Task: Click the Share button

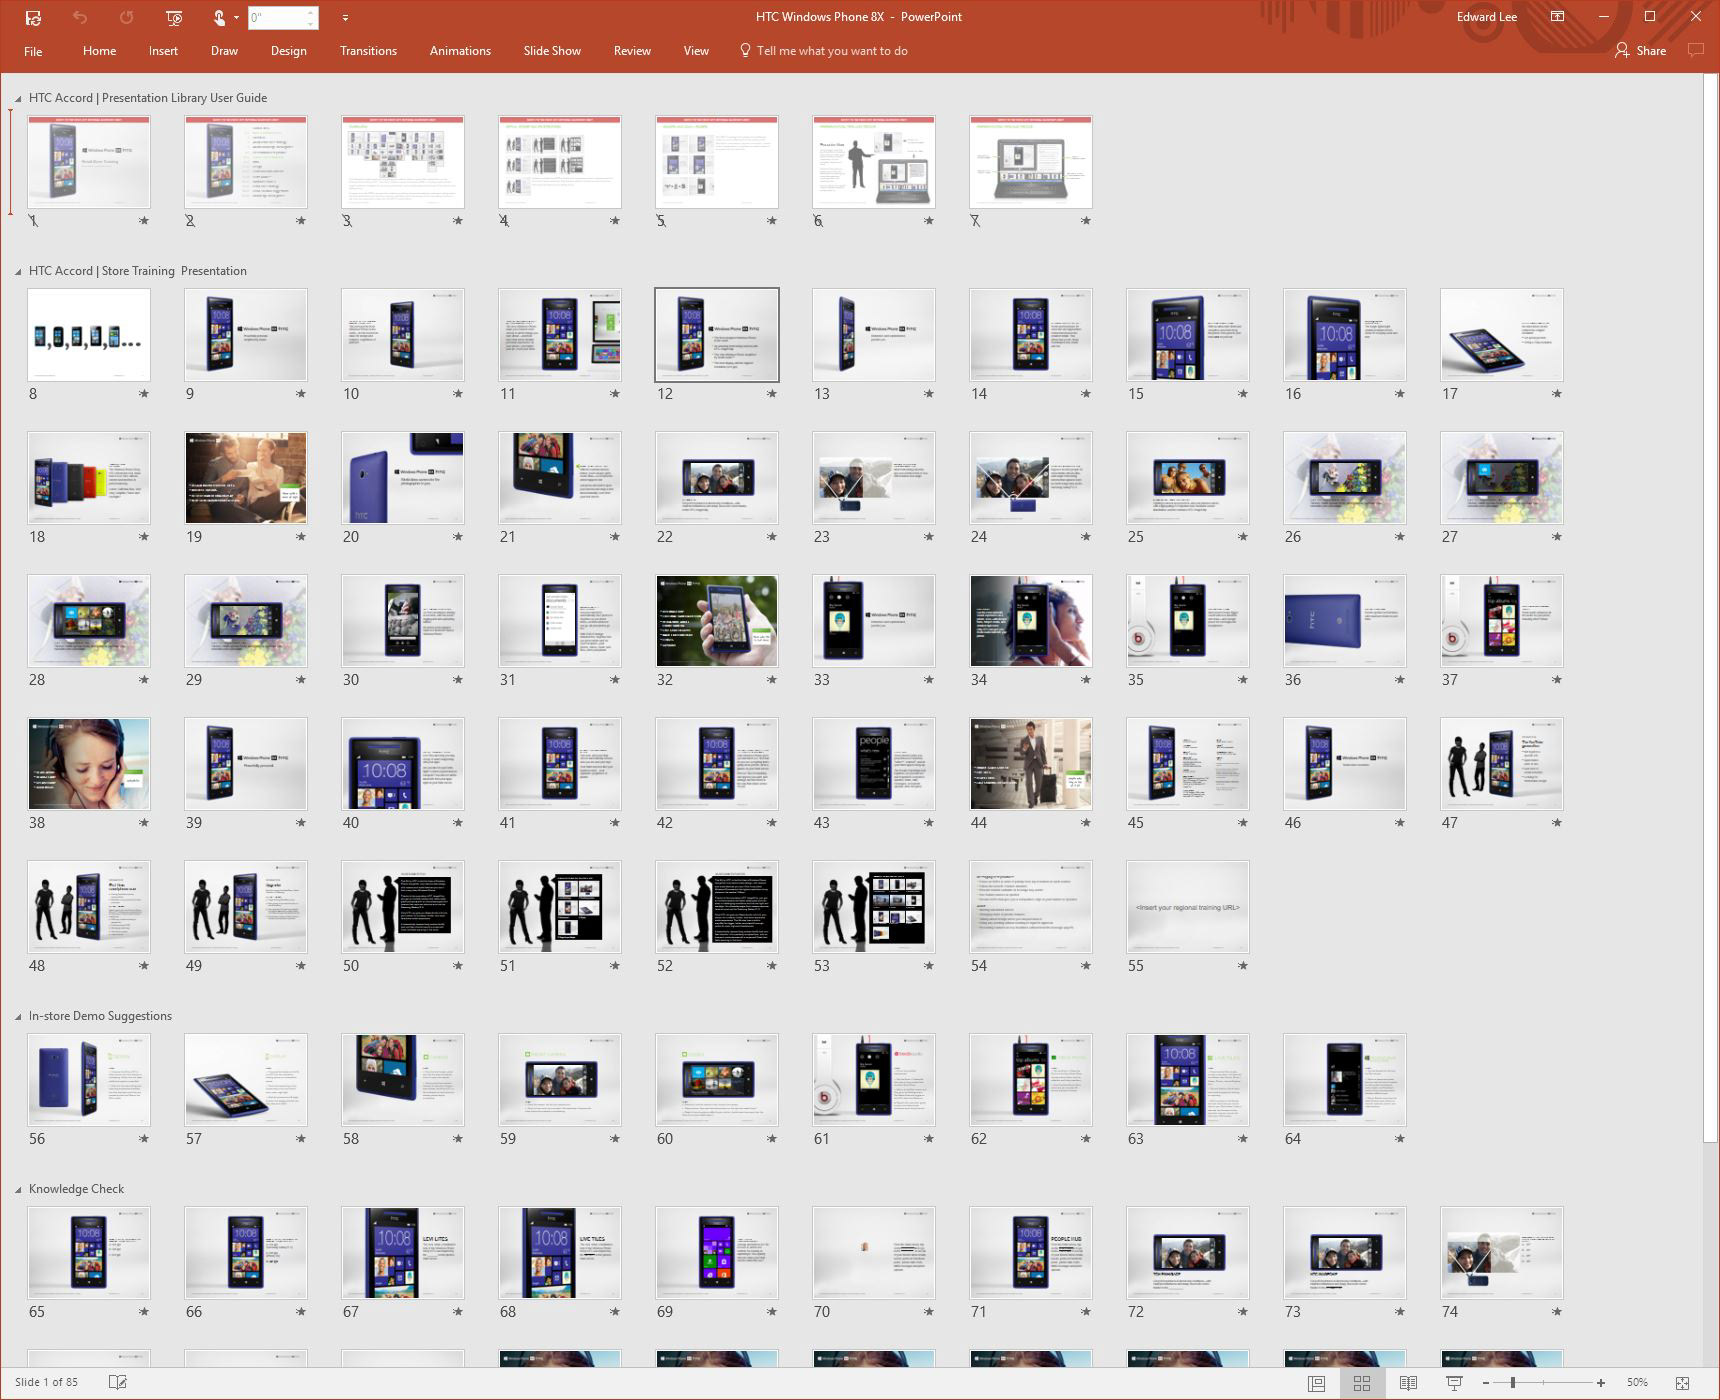Action: click(1640, 51)
